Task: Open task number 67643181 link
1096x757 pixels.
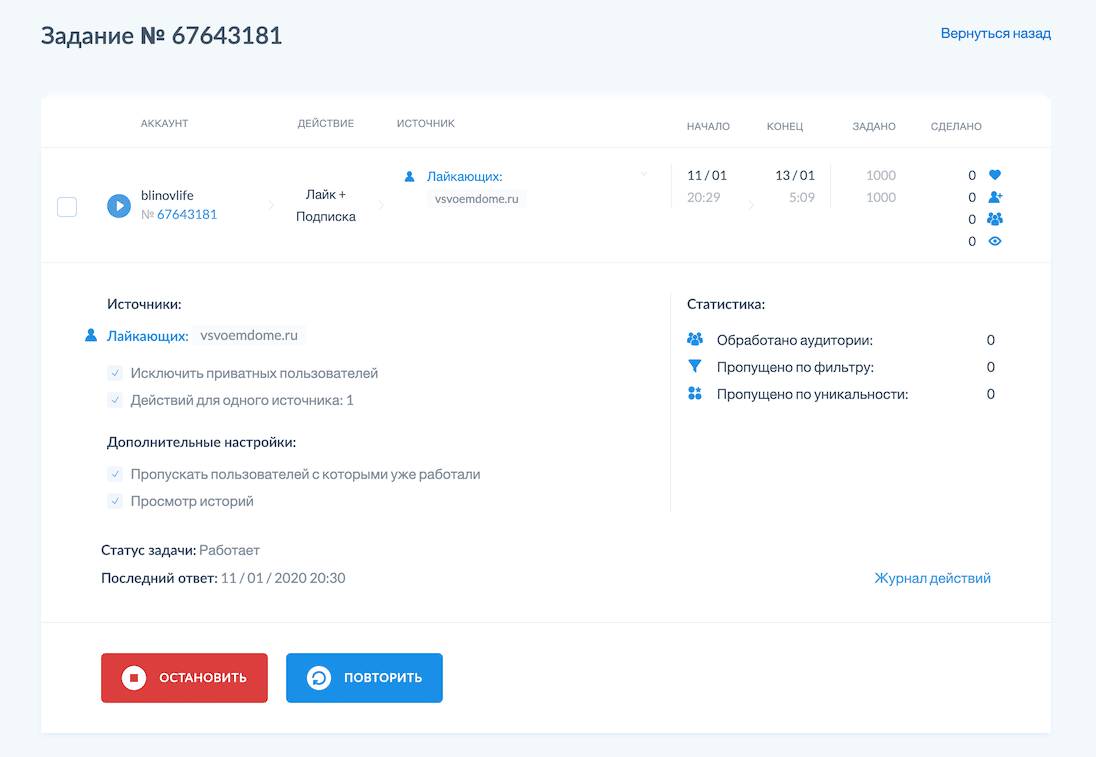Action: point(186,214)
